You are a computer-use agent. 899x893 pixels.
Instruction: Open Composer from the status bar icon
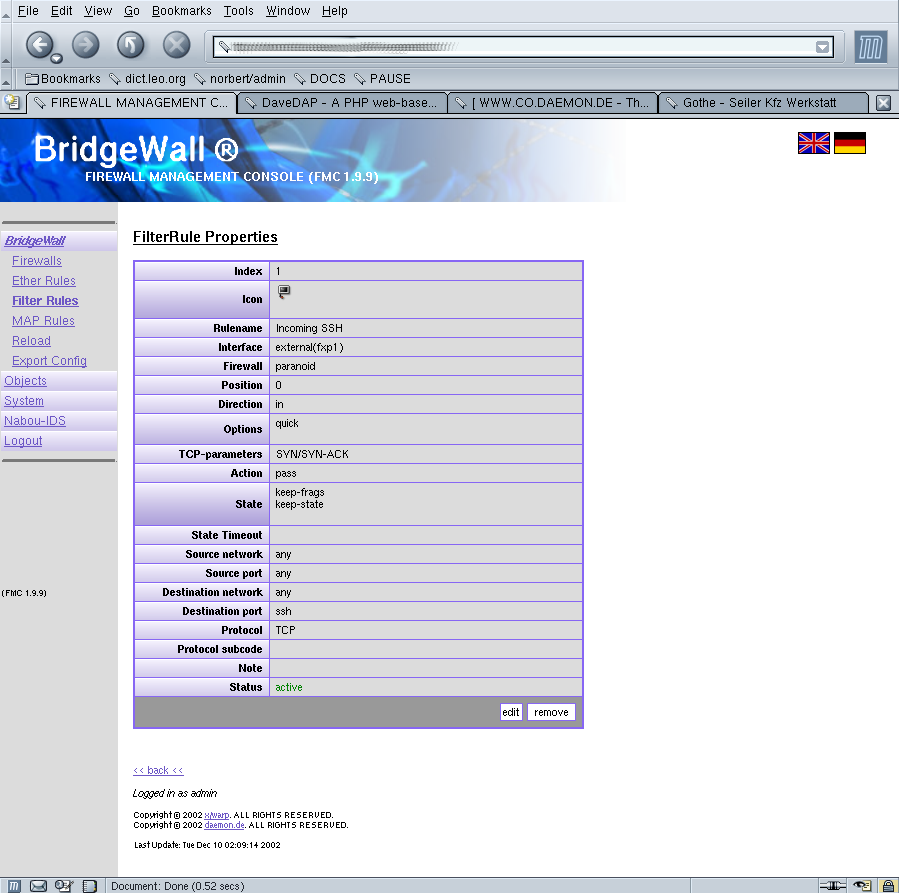(x=64, y=886)
